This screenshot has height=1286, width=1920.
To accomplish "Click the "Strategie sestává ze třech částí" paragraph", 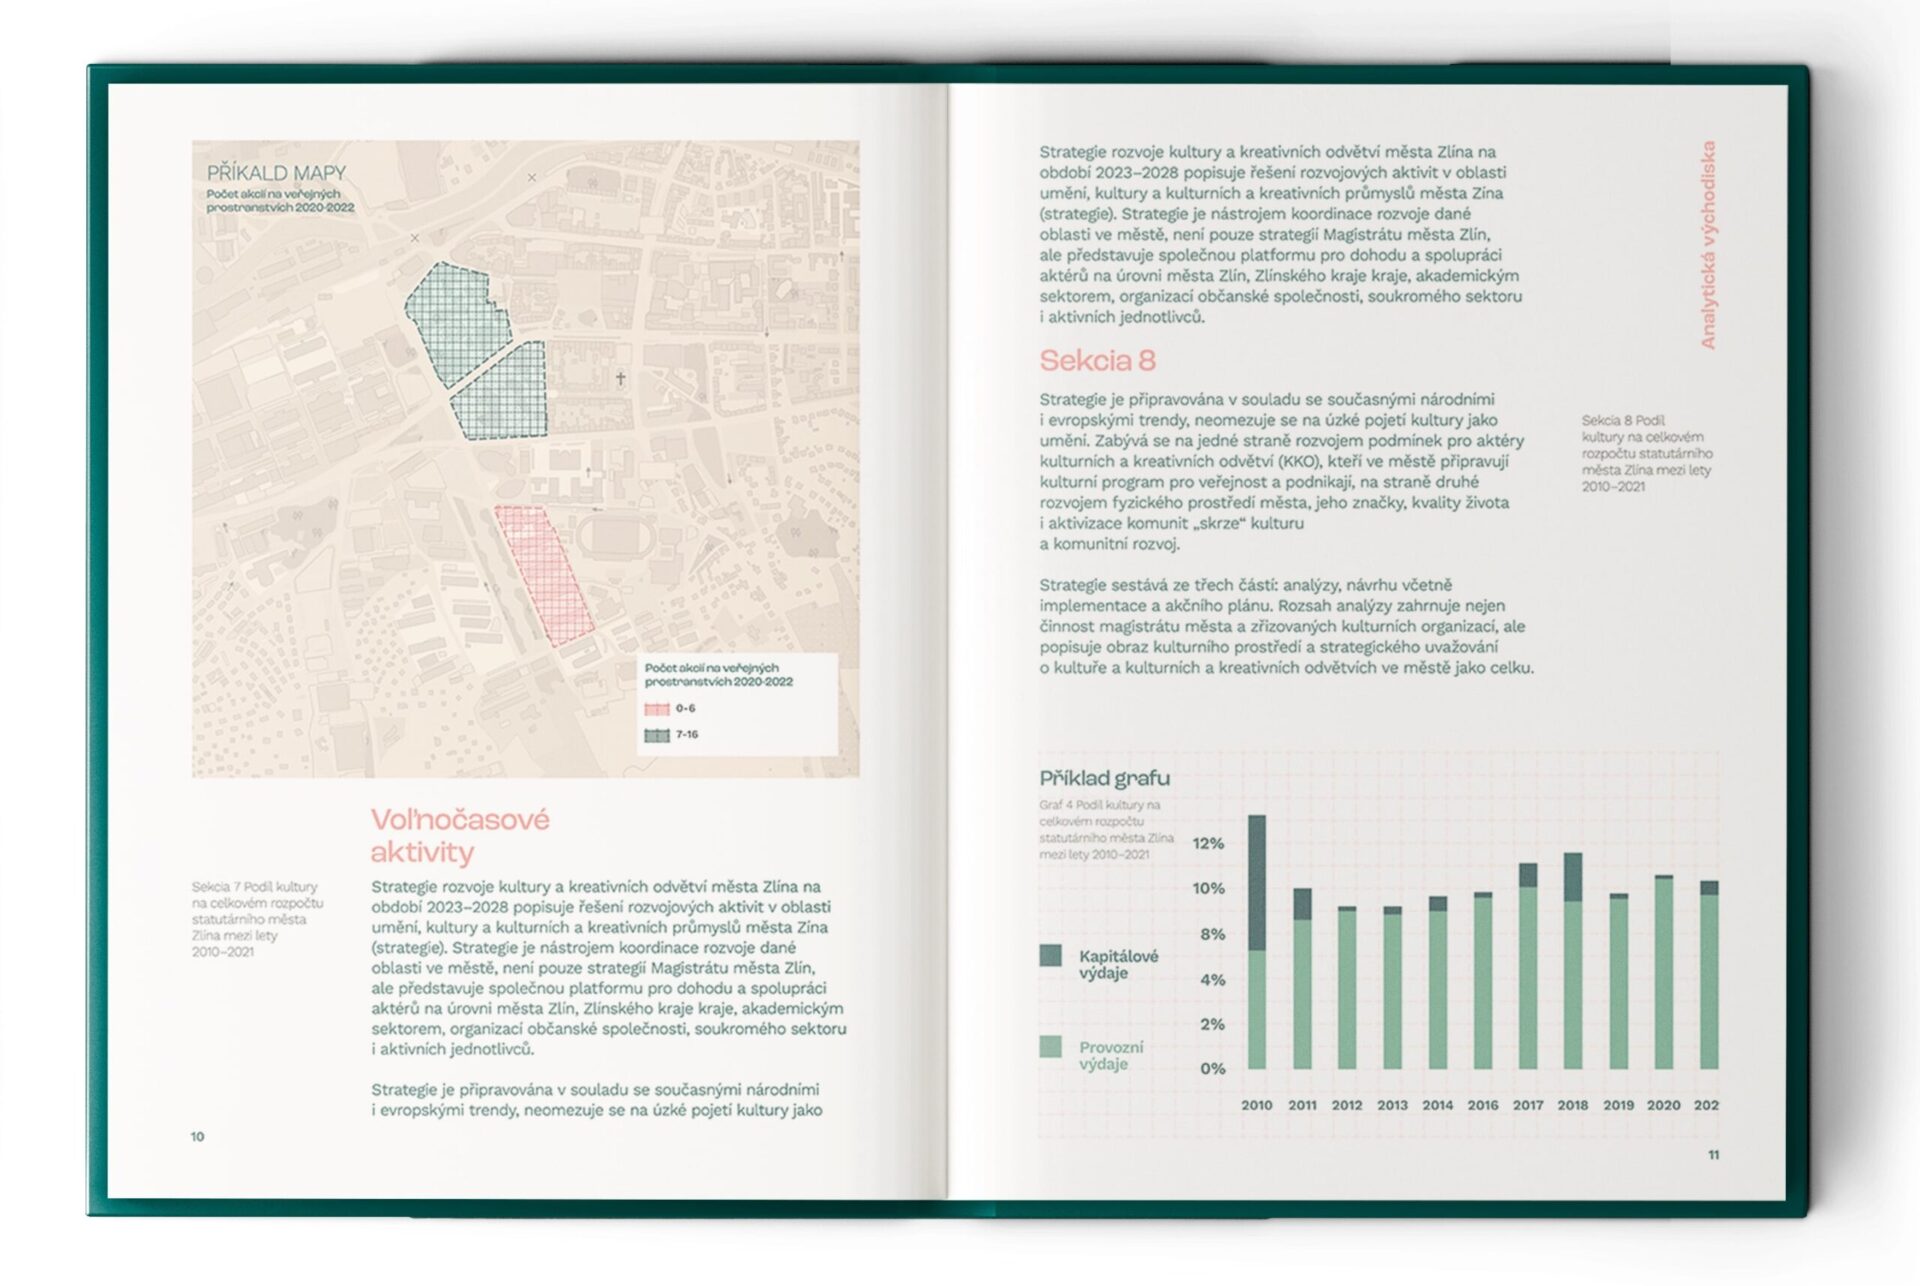I will click(1286, 626).
